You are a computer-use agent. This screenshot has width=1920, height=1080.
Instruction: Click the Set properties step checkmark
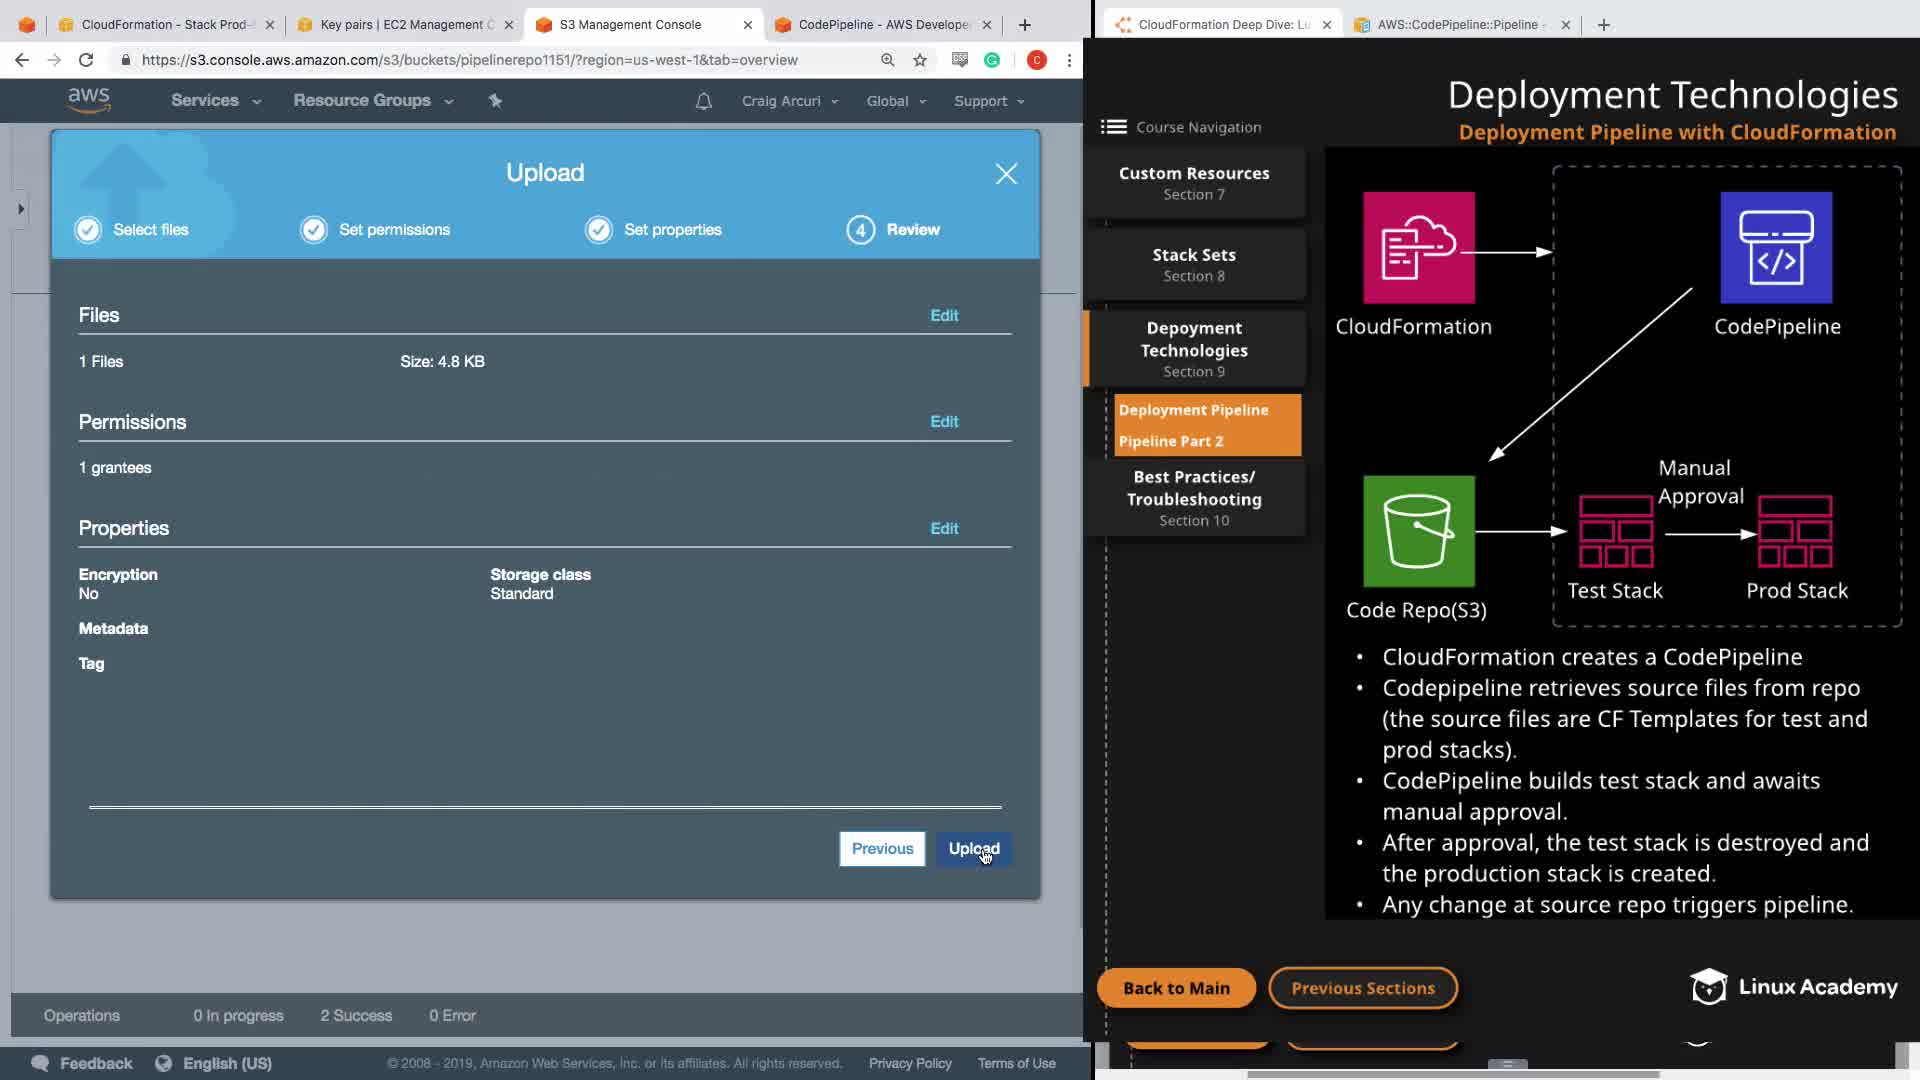pos(599,230)
